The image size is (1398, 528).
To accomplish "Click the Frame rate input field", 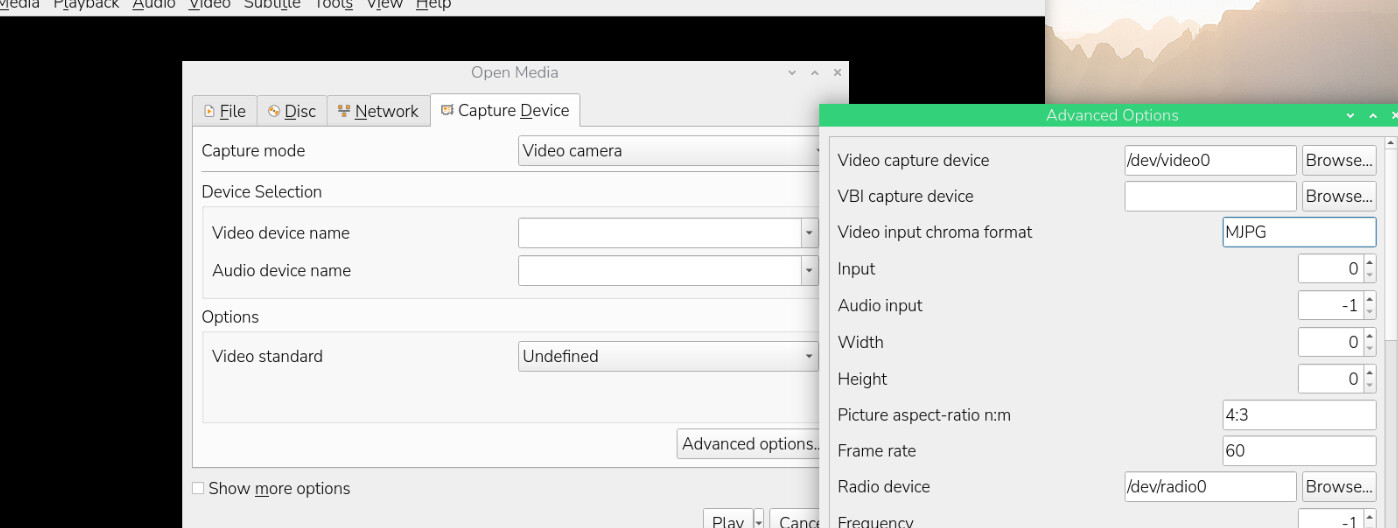I will pos(1298,450).
